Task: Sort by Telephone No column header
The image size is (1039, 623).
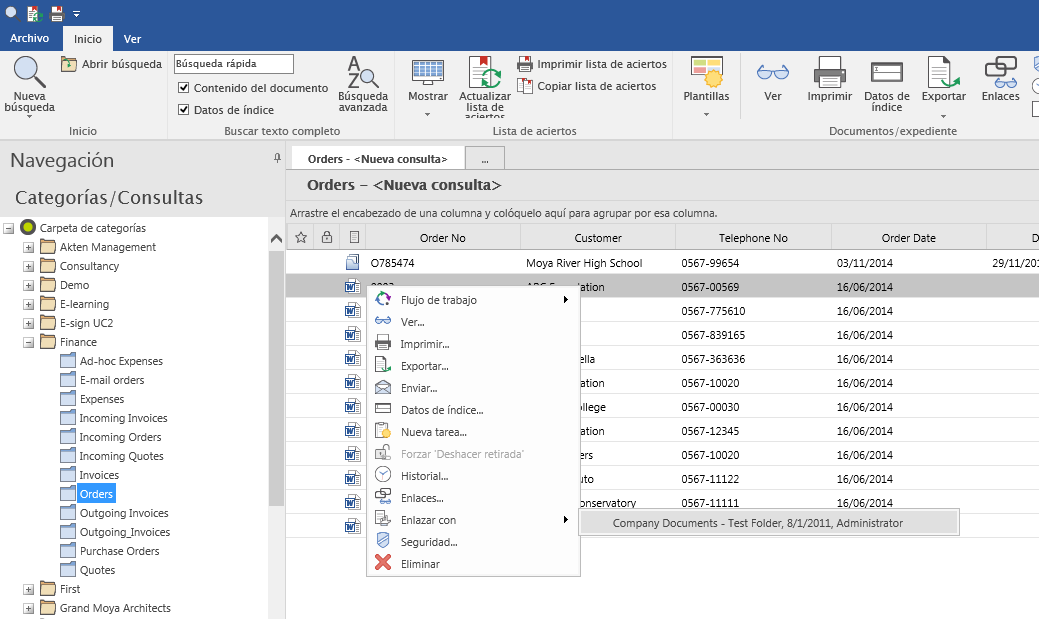Action: 753,237
